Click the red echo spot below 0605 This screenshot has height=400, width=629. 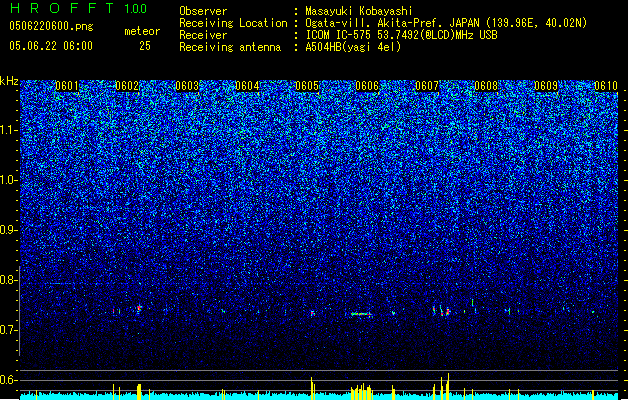coord(312,313)
